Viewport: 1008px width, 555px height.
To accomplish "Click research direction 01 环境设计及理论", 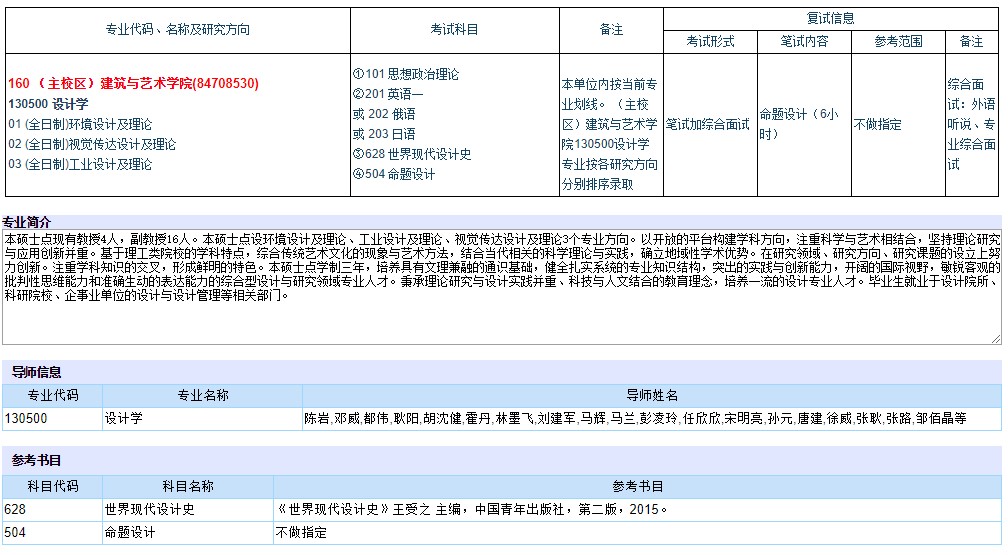I will (x=80, y=124).
